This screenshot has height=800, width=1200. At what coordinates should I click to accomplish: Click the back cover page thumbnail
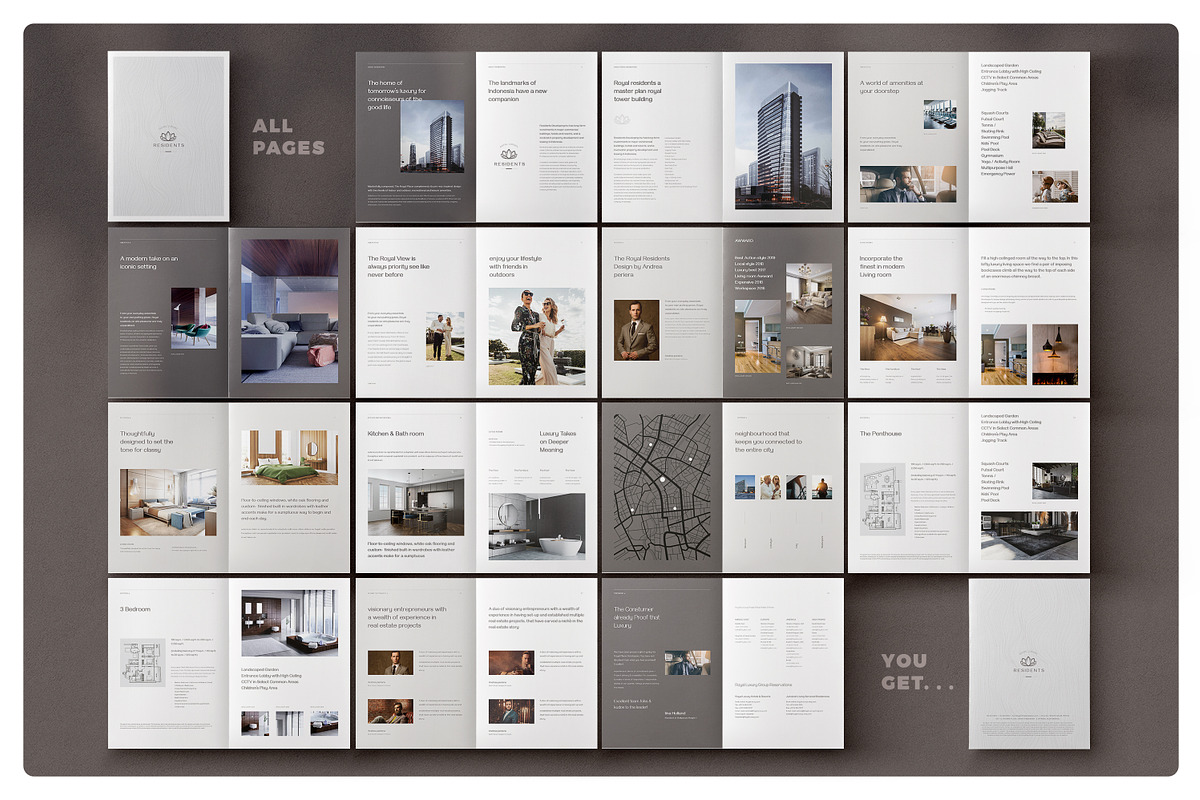[x=1029, y=663]
